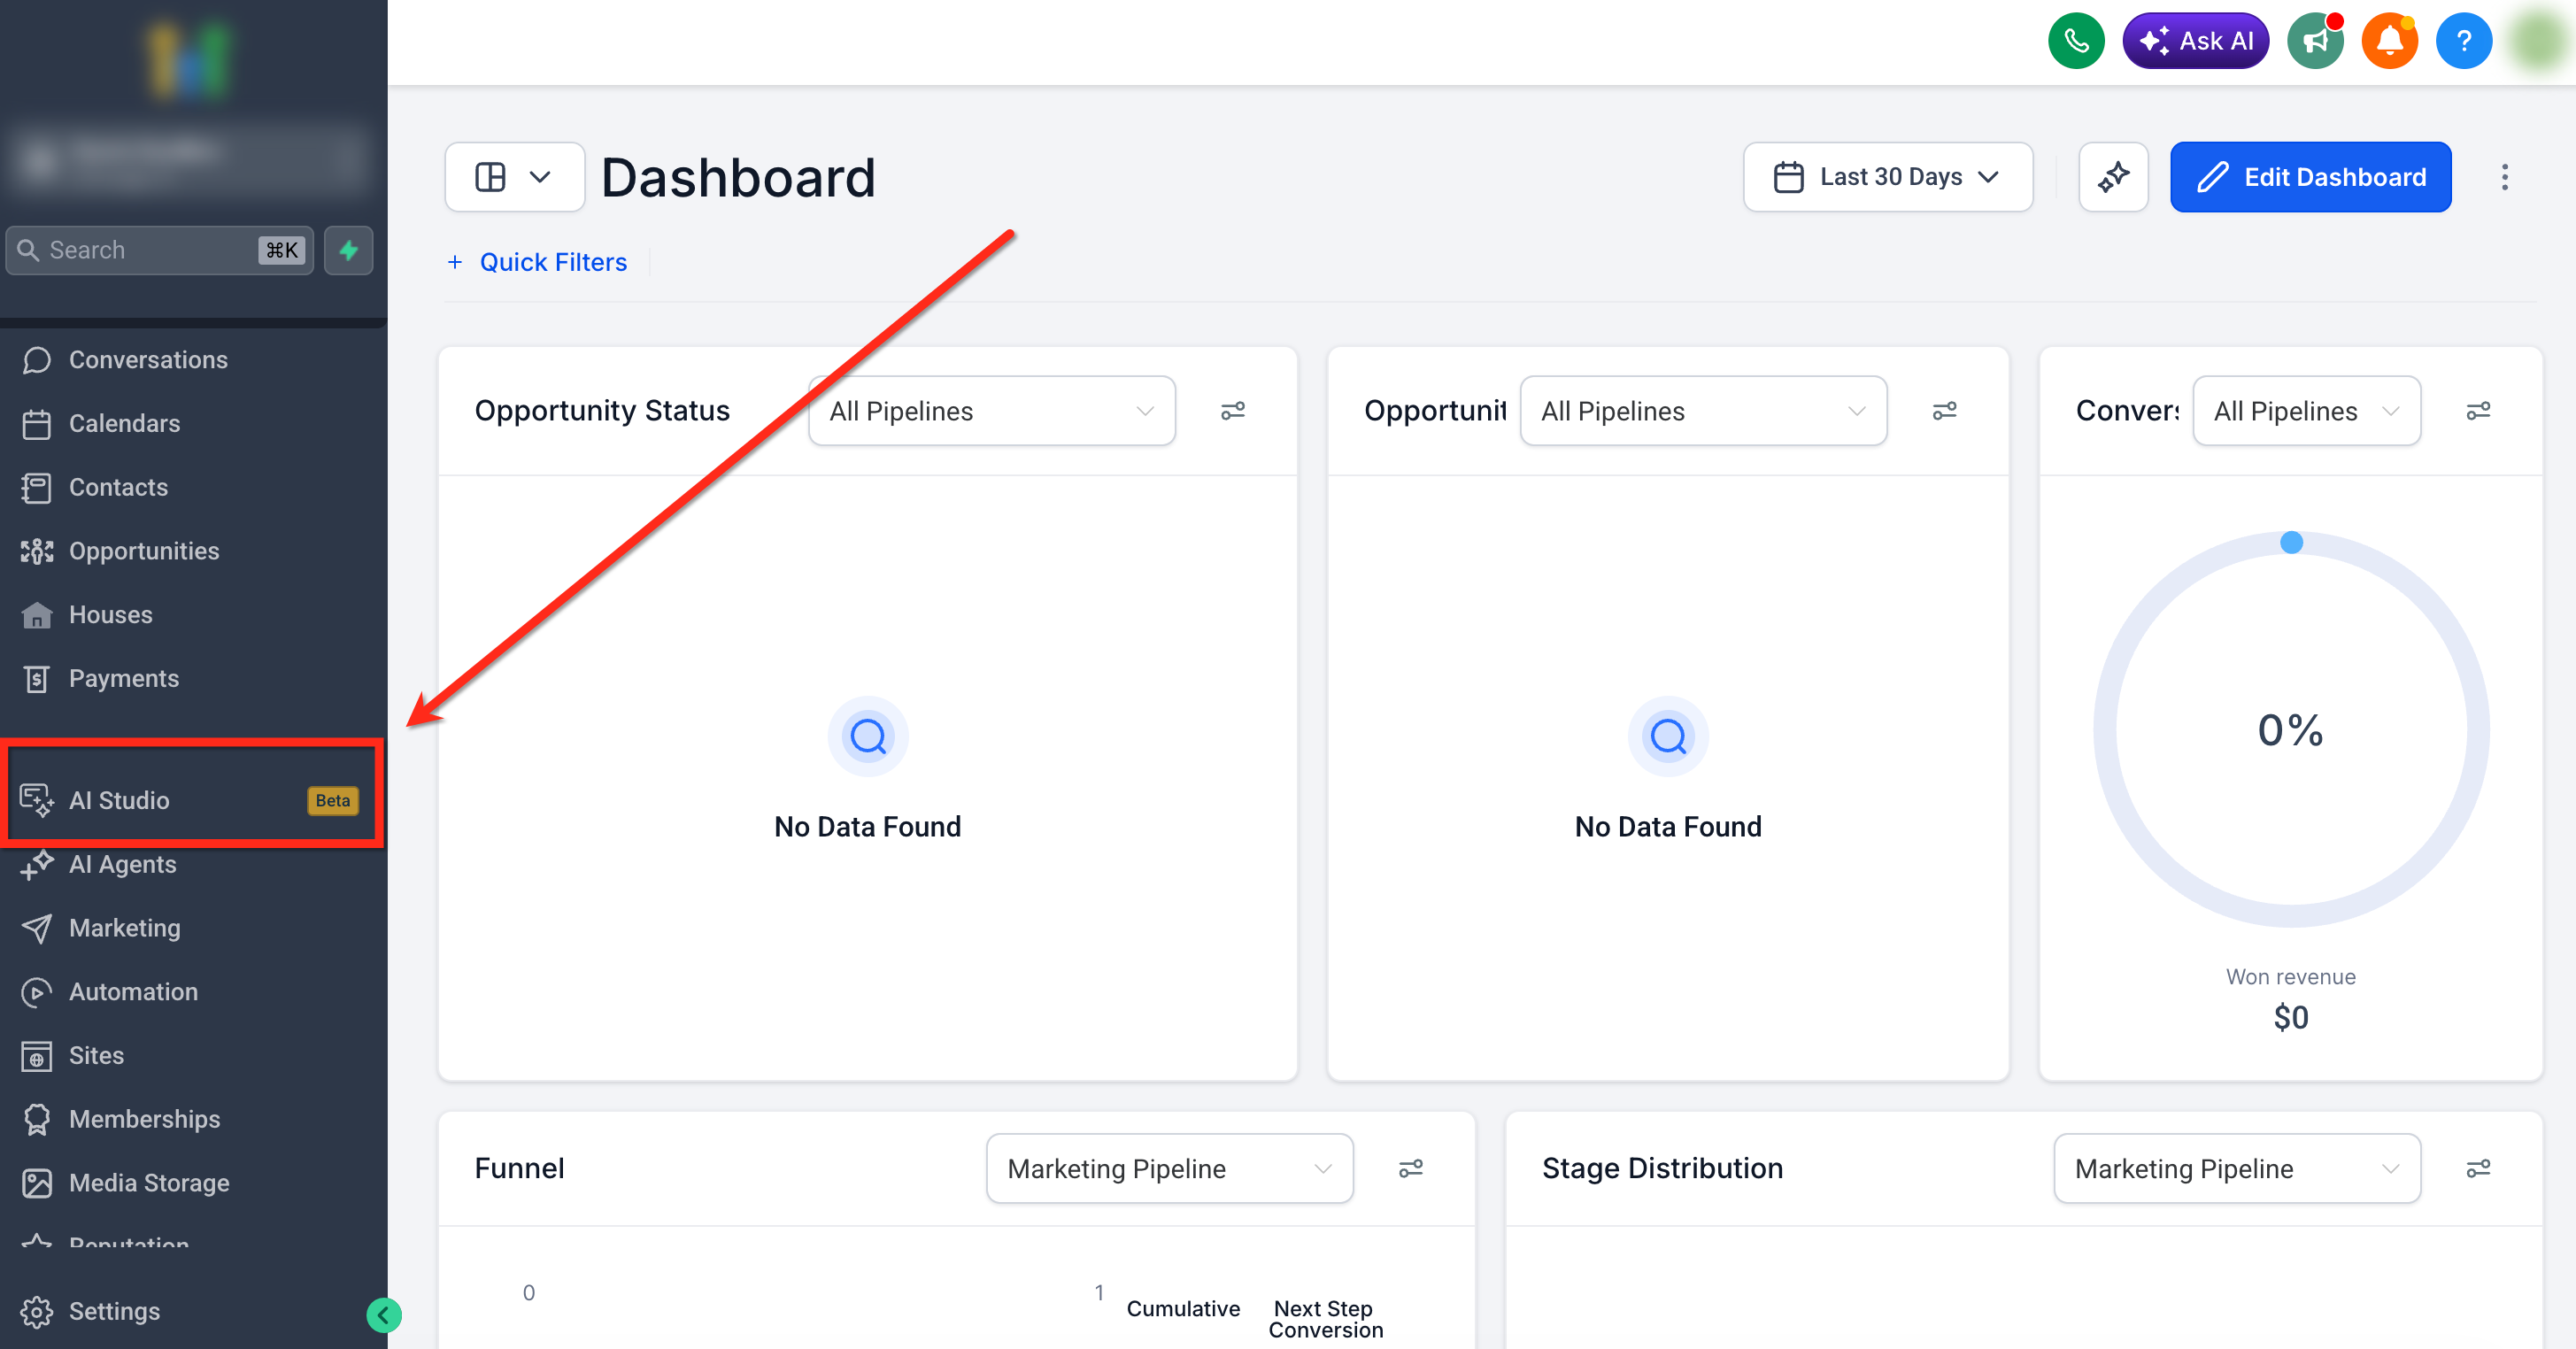Click the Edit Dashboard button
The image size is (2576, 1349).
pos(2310,177)
